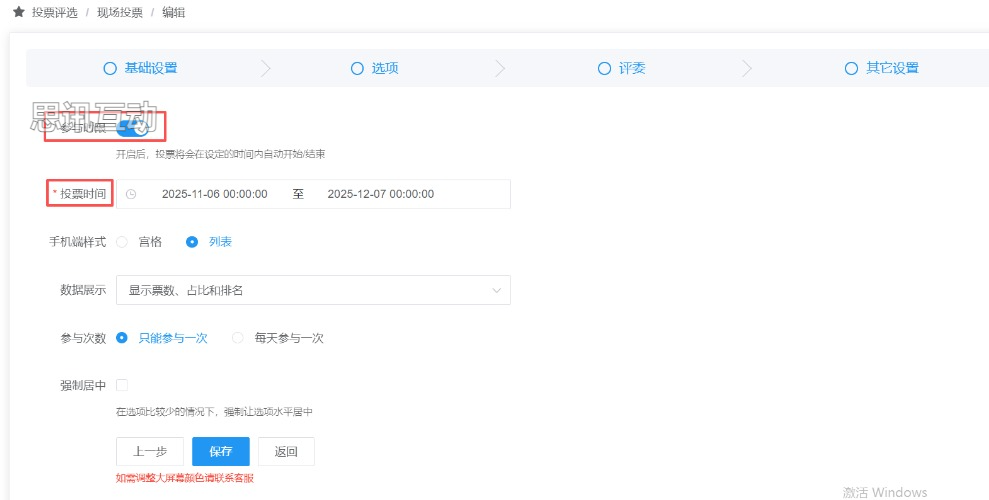Click the clock icon in 投票时间 field
989x500 pixels.
pos(131,194)
